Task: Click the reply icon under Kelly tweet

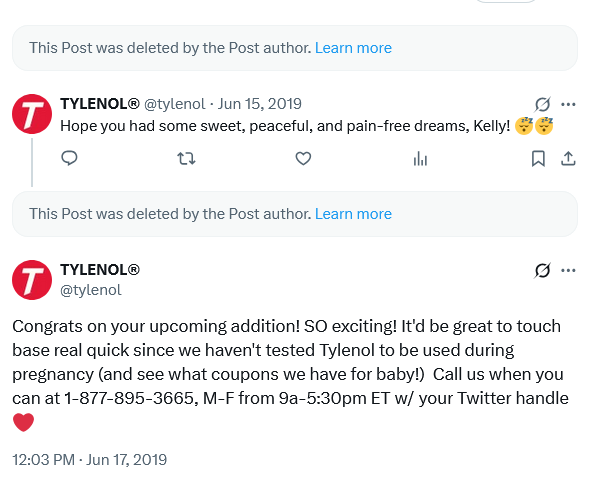Action: 69,158
